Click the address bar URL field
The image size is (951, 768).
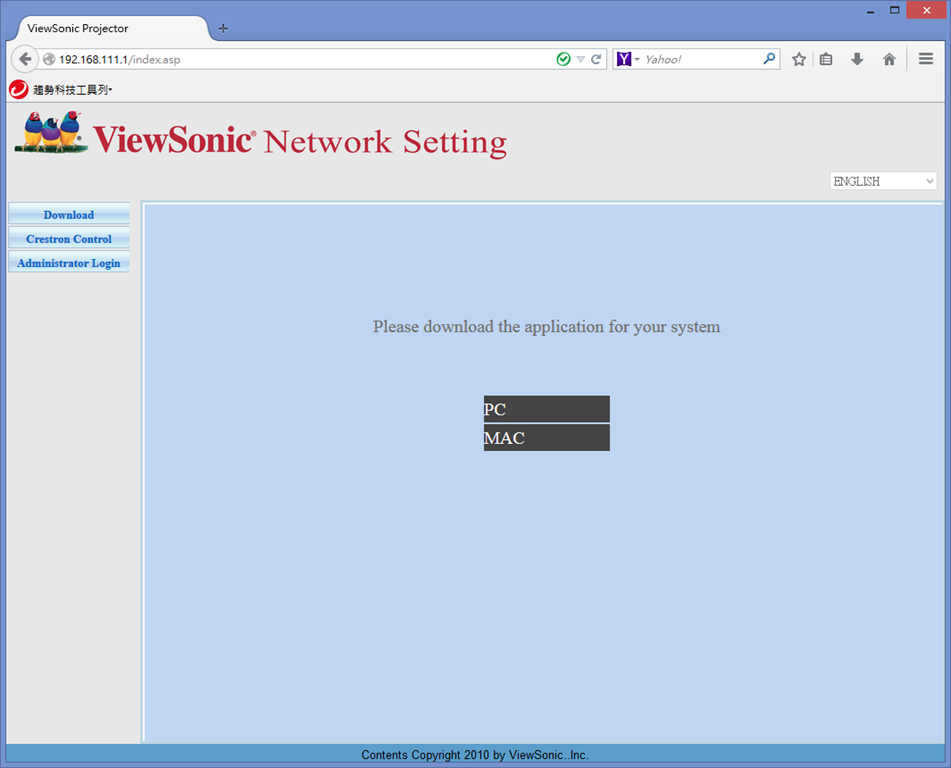point(303,59)
